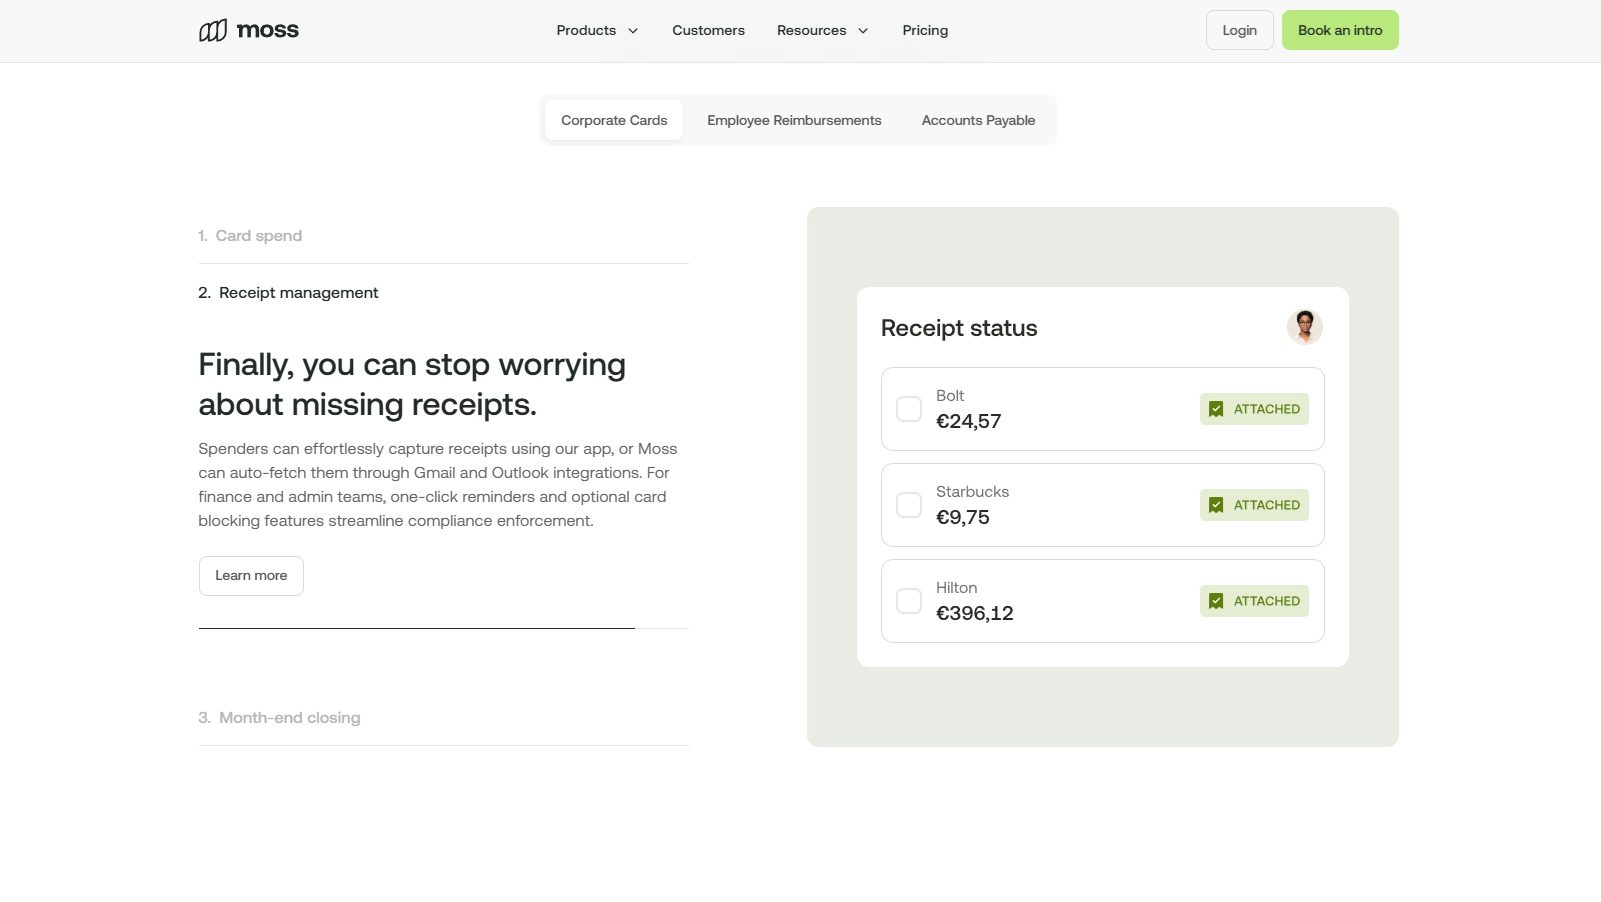The image size is (1601, 902).
Task: Switch to Employee Reimbursements tab
Action: [794, 120]
